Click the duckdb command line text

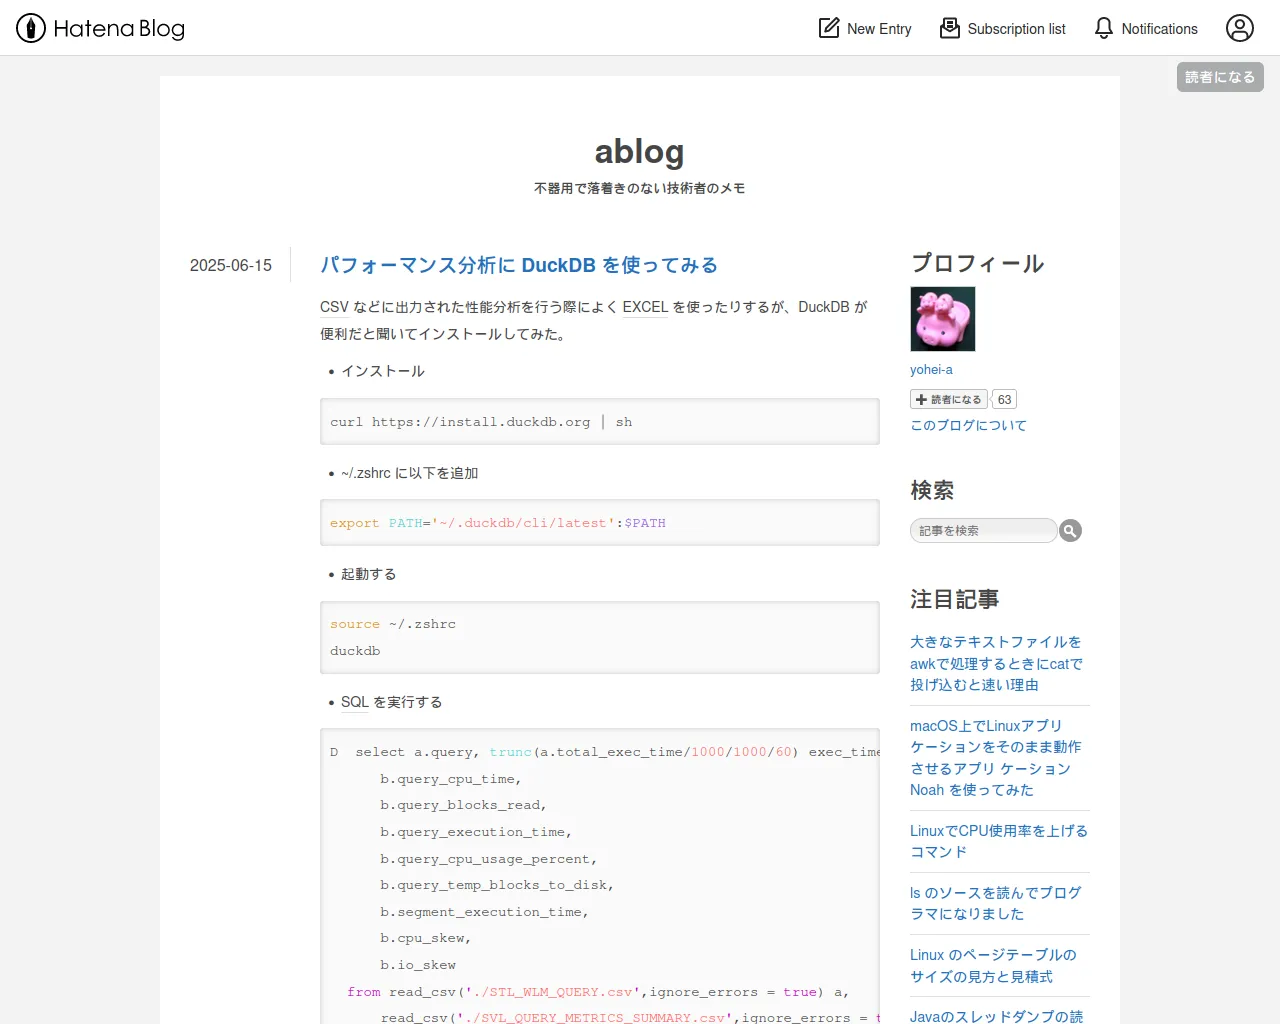click(355, 651)
